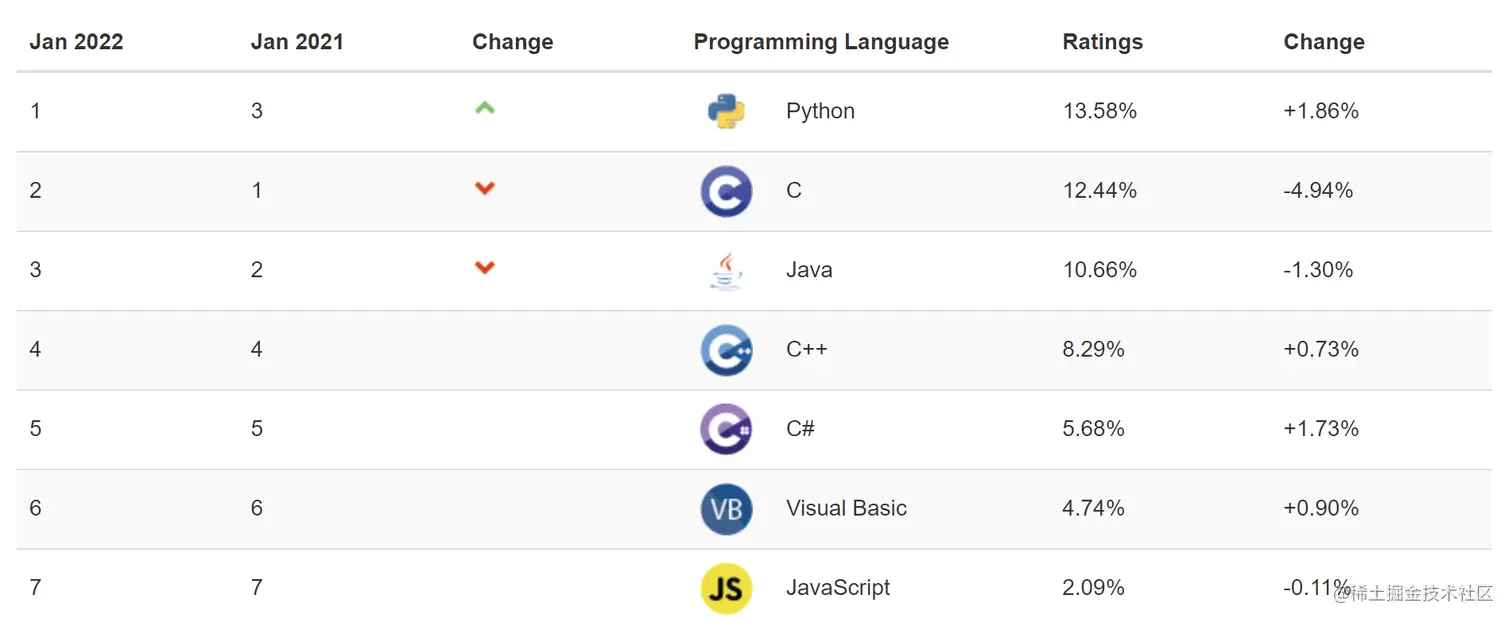
Task: Click the 13.58% rating for Python
Action: point(1099,111)
